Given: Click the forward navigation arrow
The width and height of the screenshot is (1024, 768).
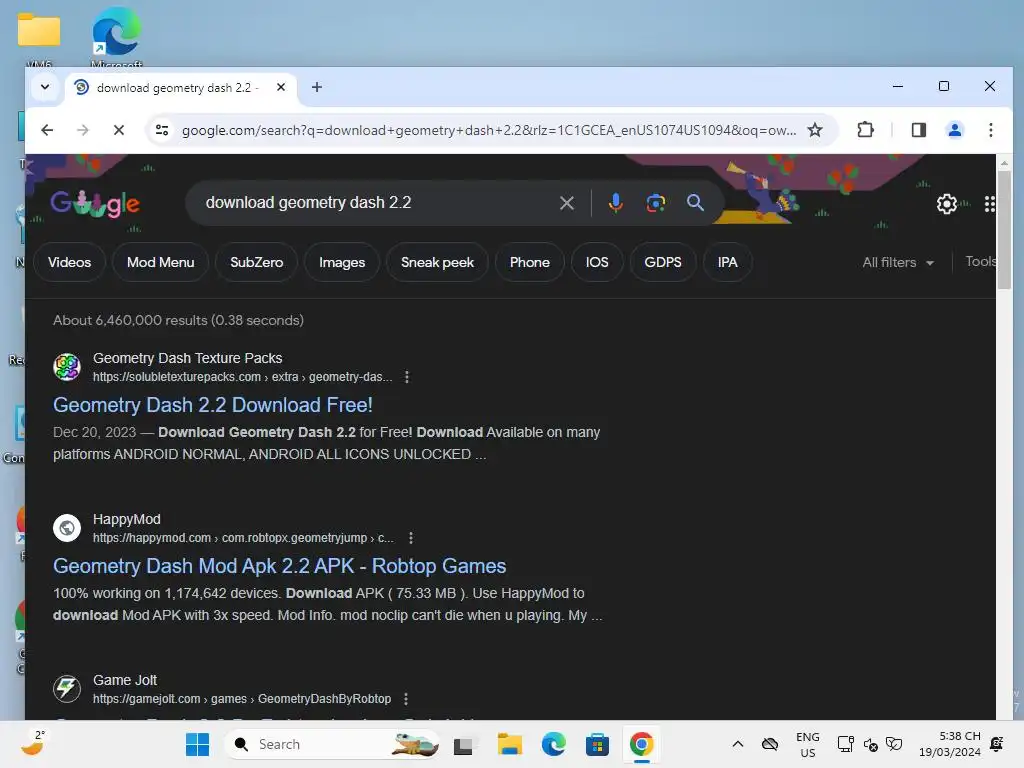Looking at the screenshot, I should tap(83, 130).
